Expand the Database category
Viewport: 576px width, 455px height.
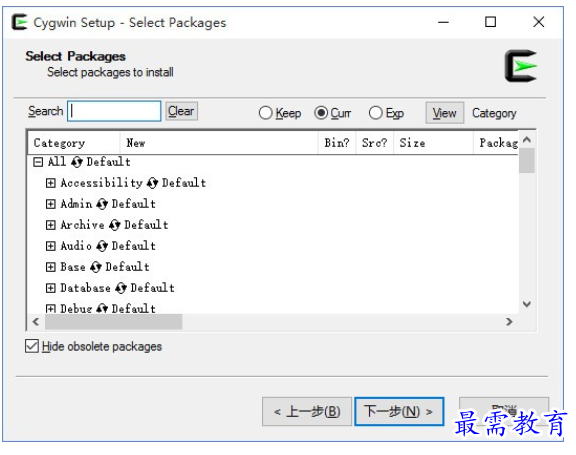pyautogui.click(x=51, y=288)
